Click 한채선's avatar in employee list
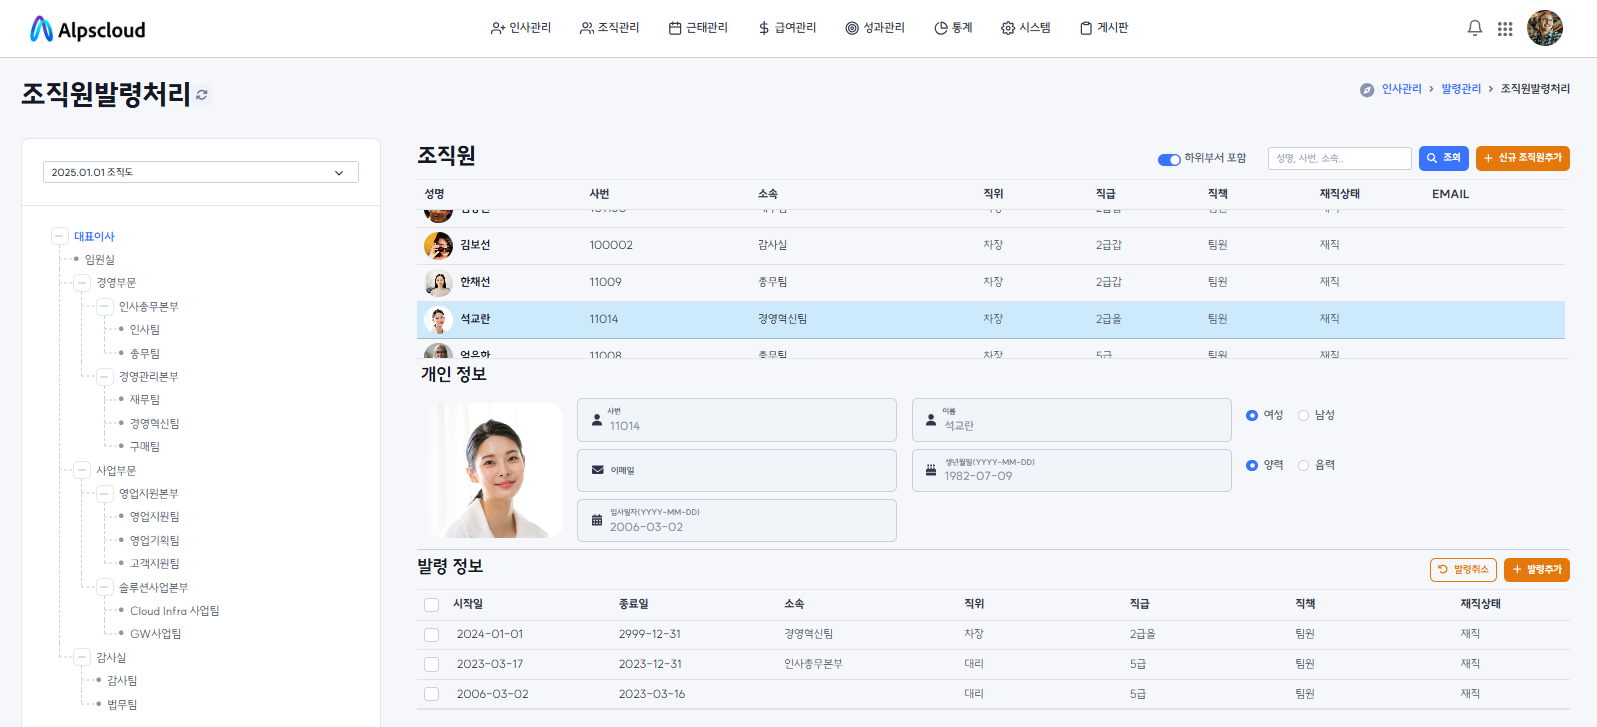1597x727 pixels. [438, 283]
